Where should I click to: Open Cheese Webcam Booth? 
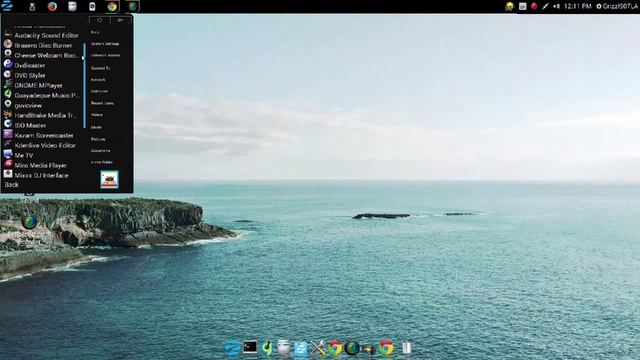[x=43, y=55]
